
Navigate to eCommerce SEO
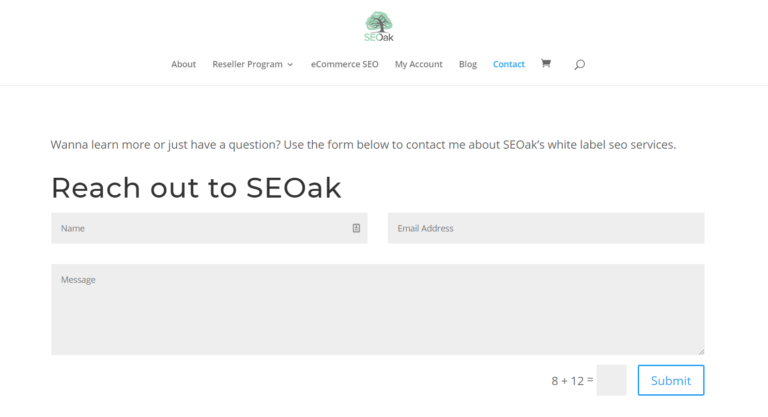[x=344, y=64]
